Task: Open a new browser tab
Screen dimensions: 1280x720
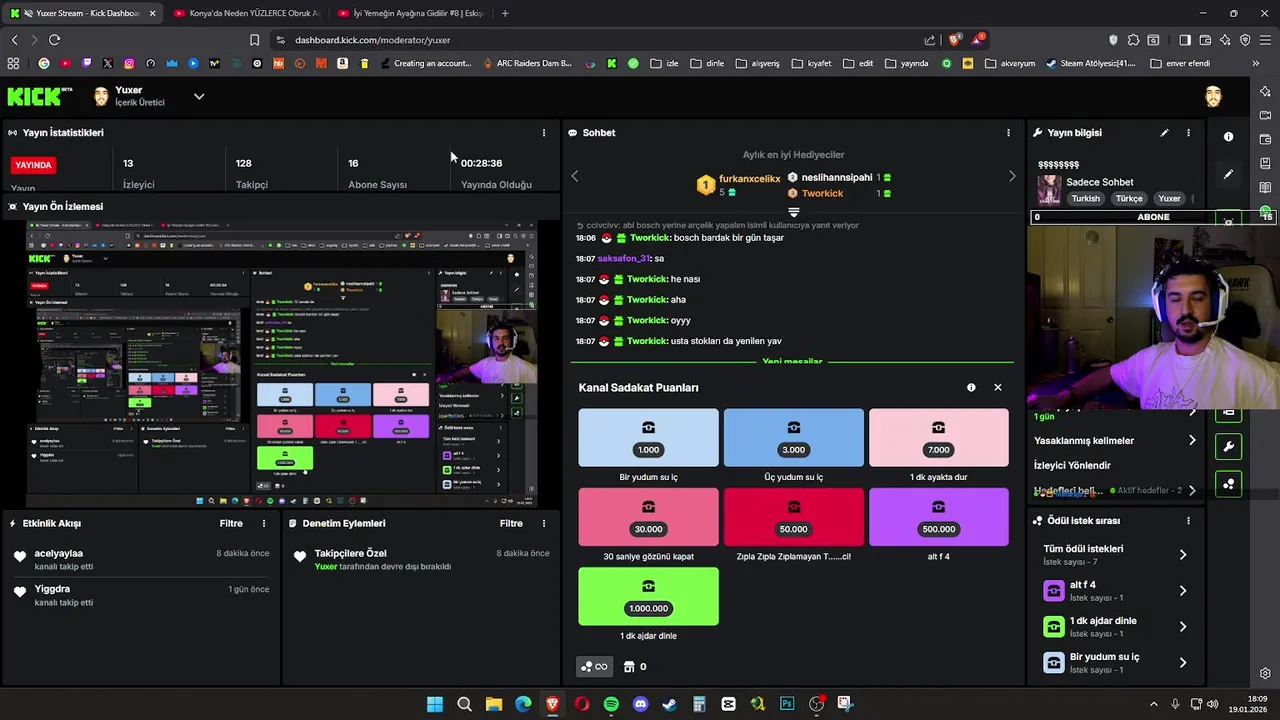Action: (505, 13)
